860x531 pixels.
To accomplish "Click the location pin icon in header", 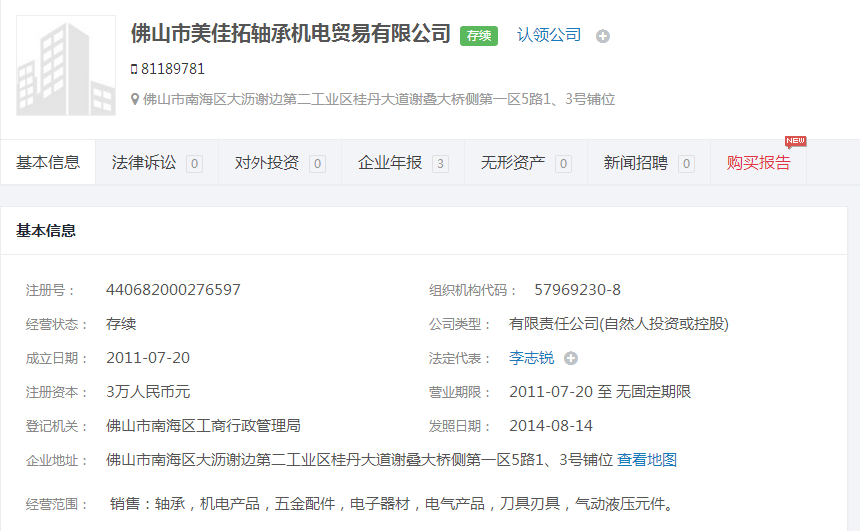I will (135, 99).
